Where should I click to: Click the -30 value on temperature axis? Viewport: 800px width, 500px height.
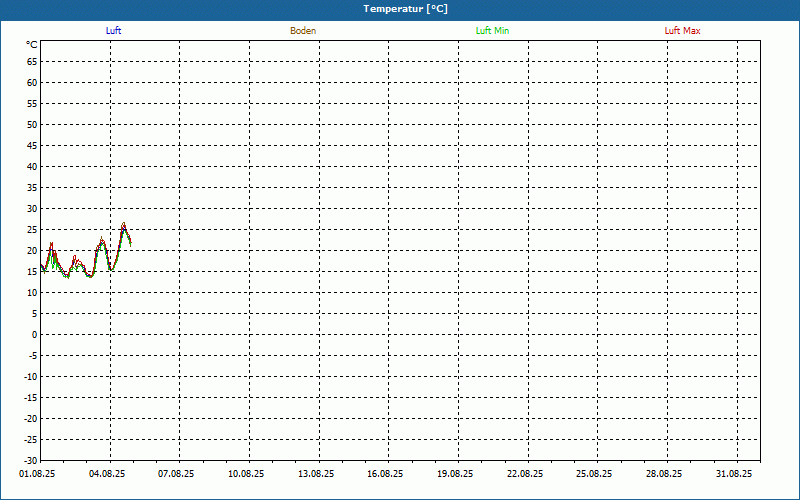click(x=31, y=461)
